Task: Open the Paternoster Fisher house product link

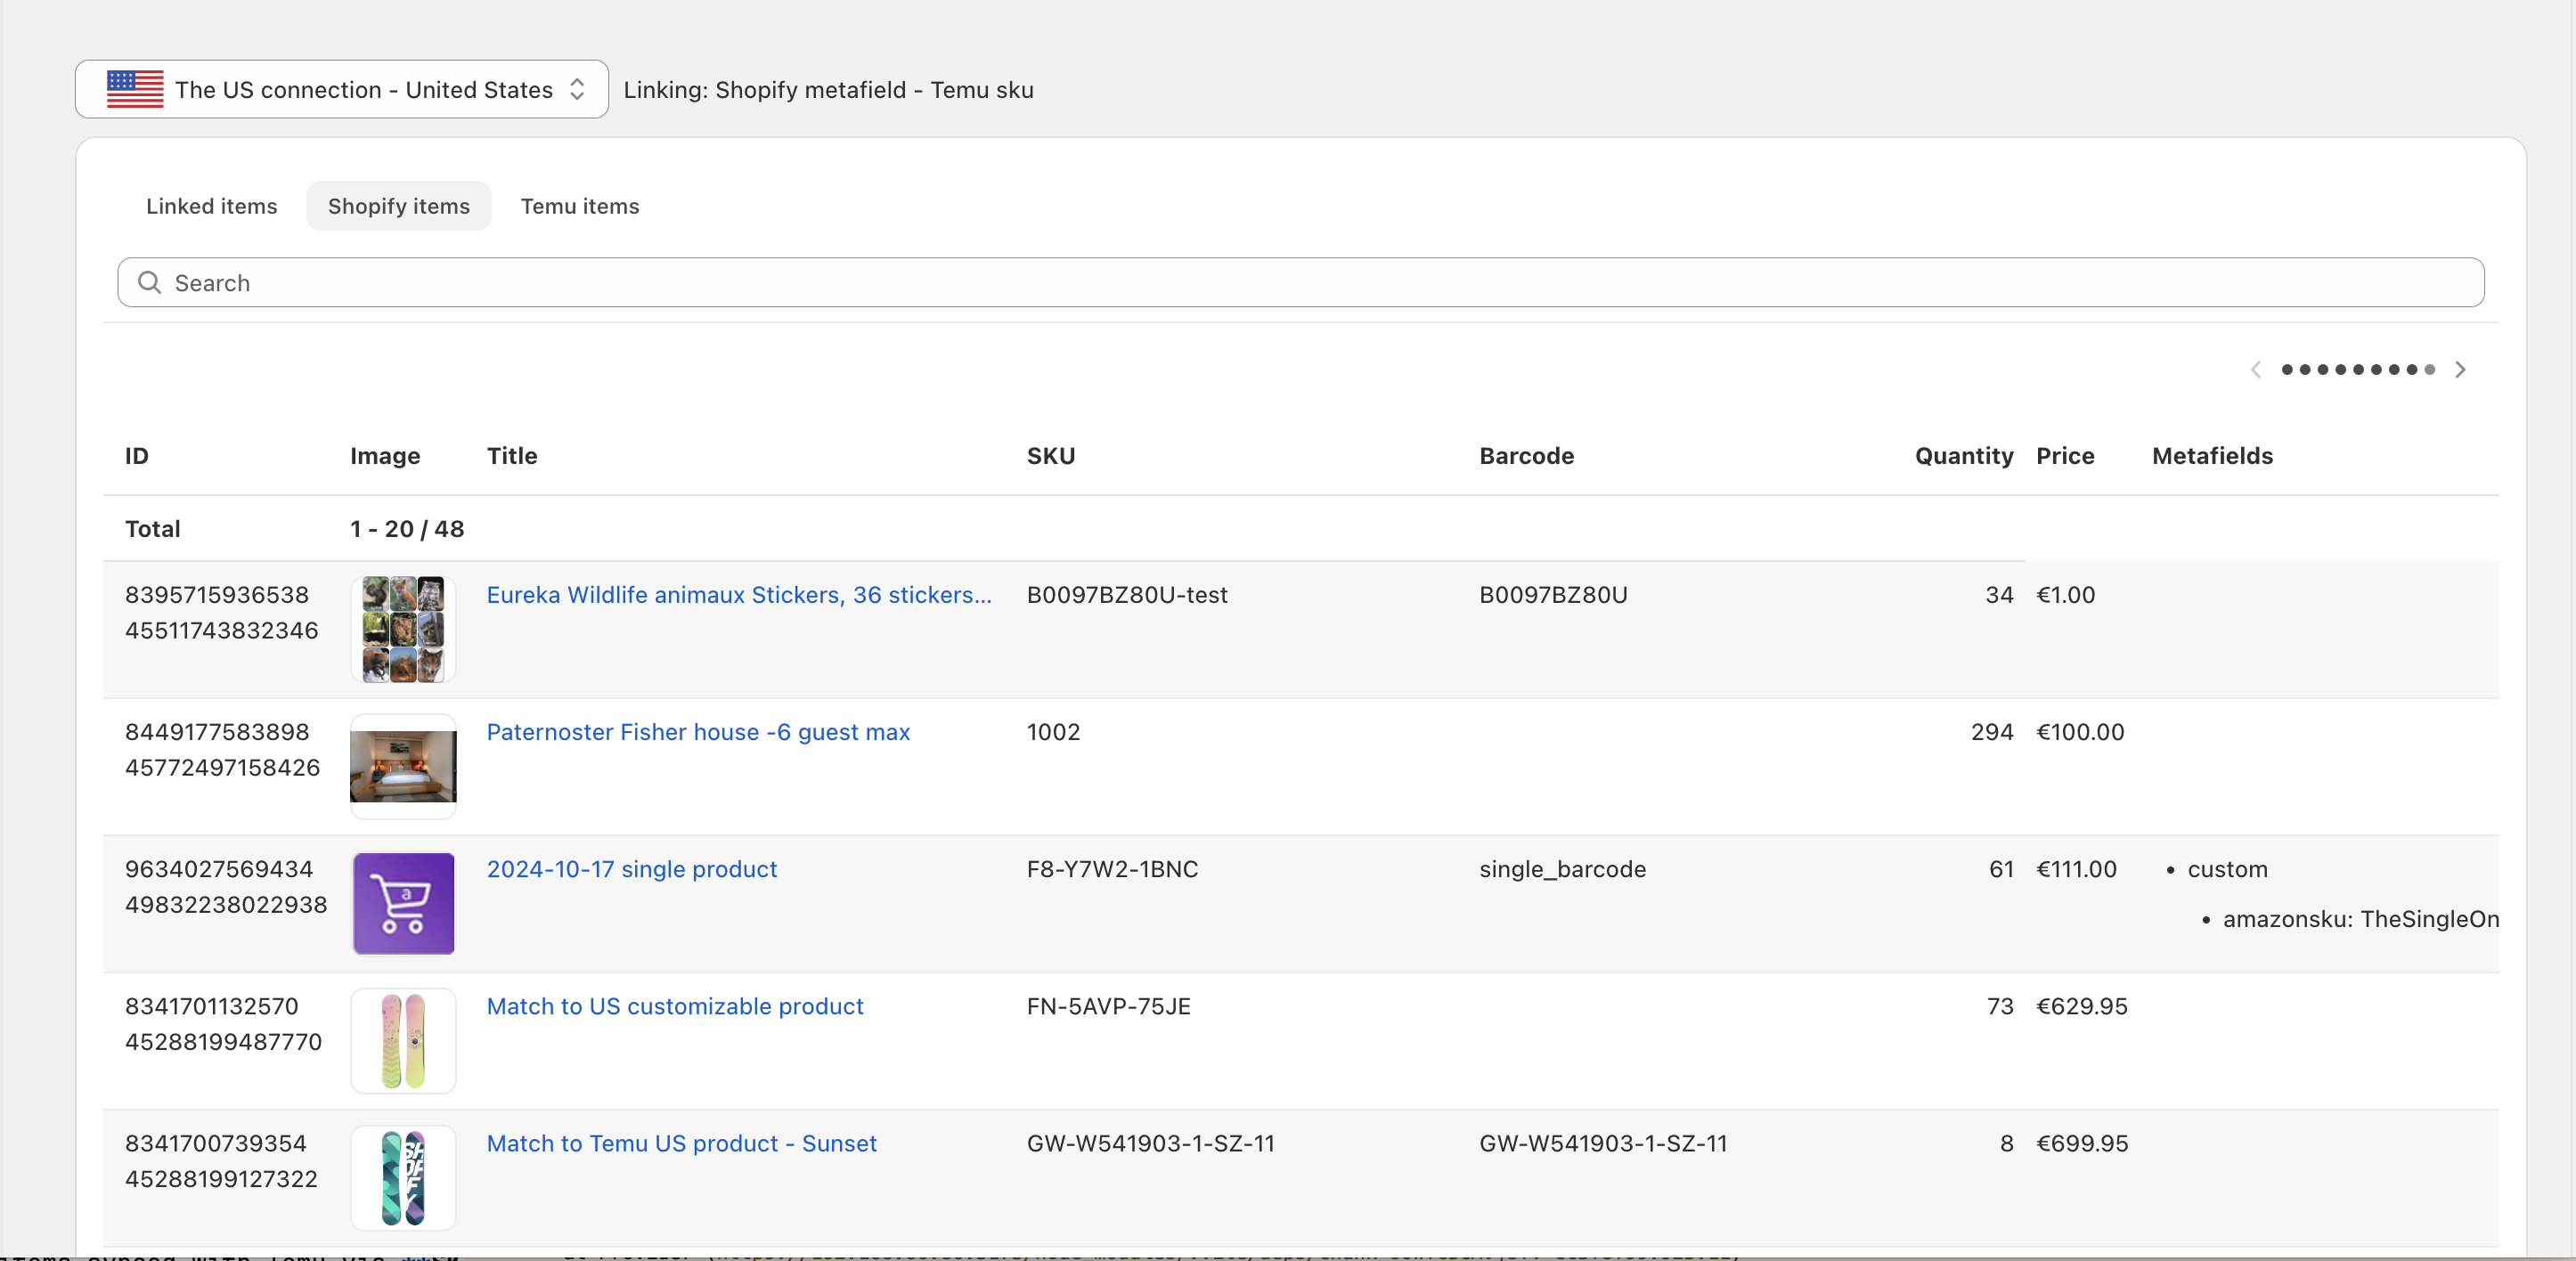Action: click(x=697, y=732)
